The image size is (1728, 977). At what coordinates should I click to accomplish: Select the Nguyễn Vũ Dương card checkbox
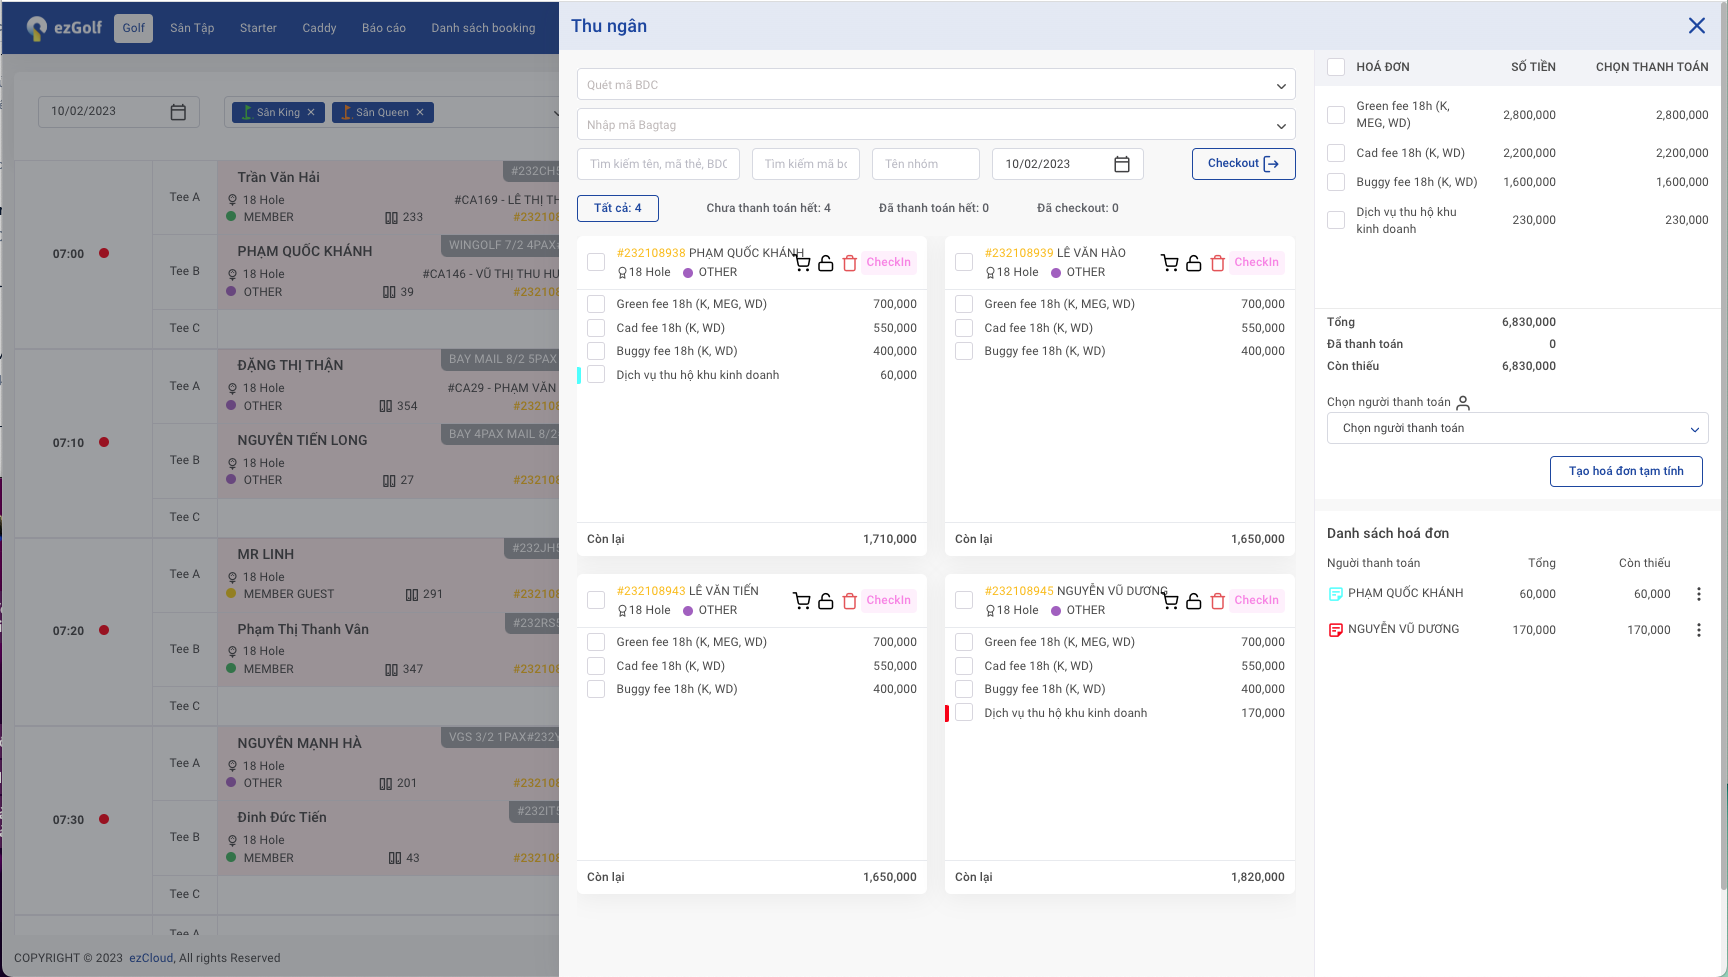tap(964, 600)
